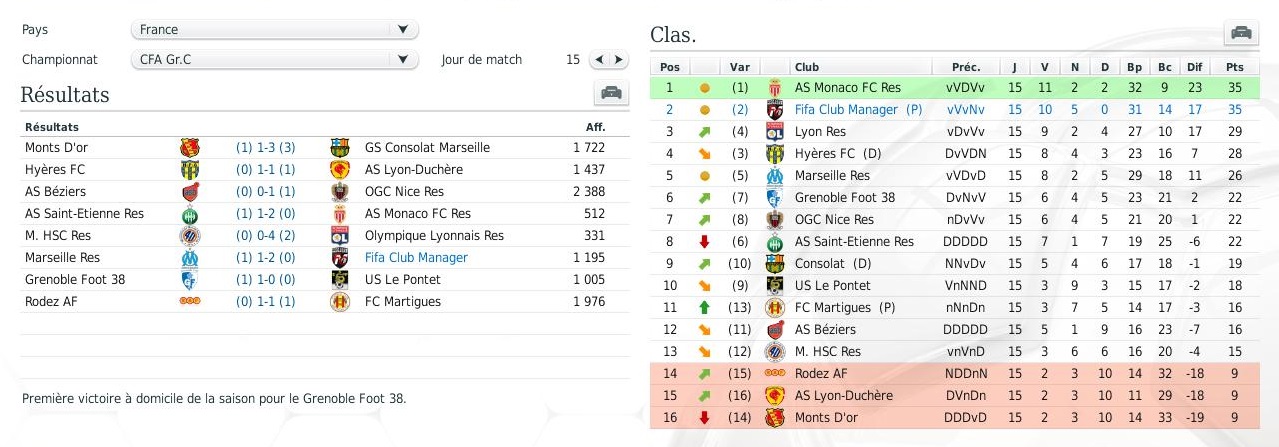Click the print icon beside Clas. heading
1279x447 pixels.
point(1241,33)
